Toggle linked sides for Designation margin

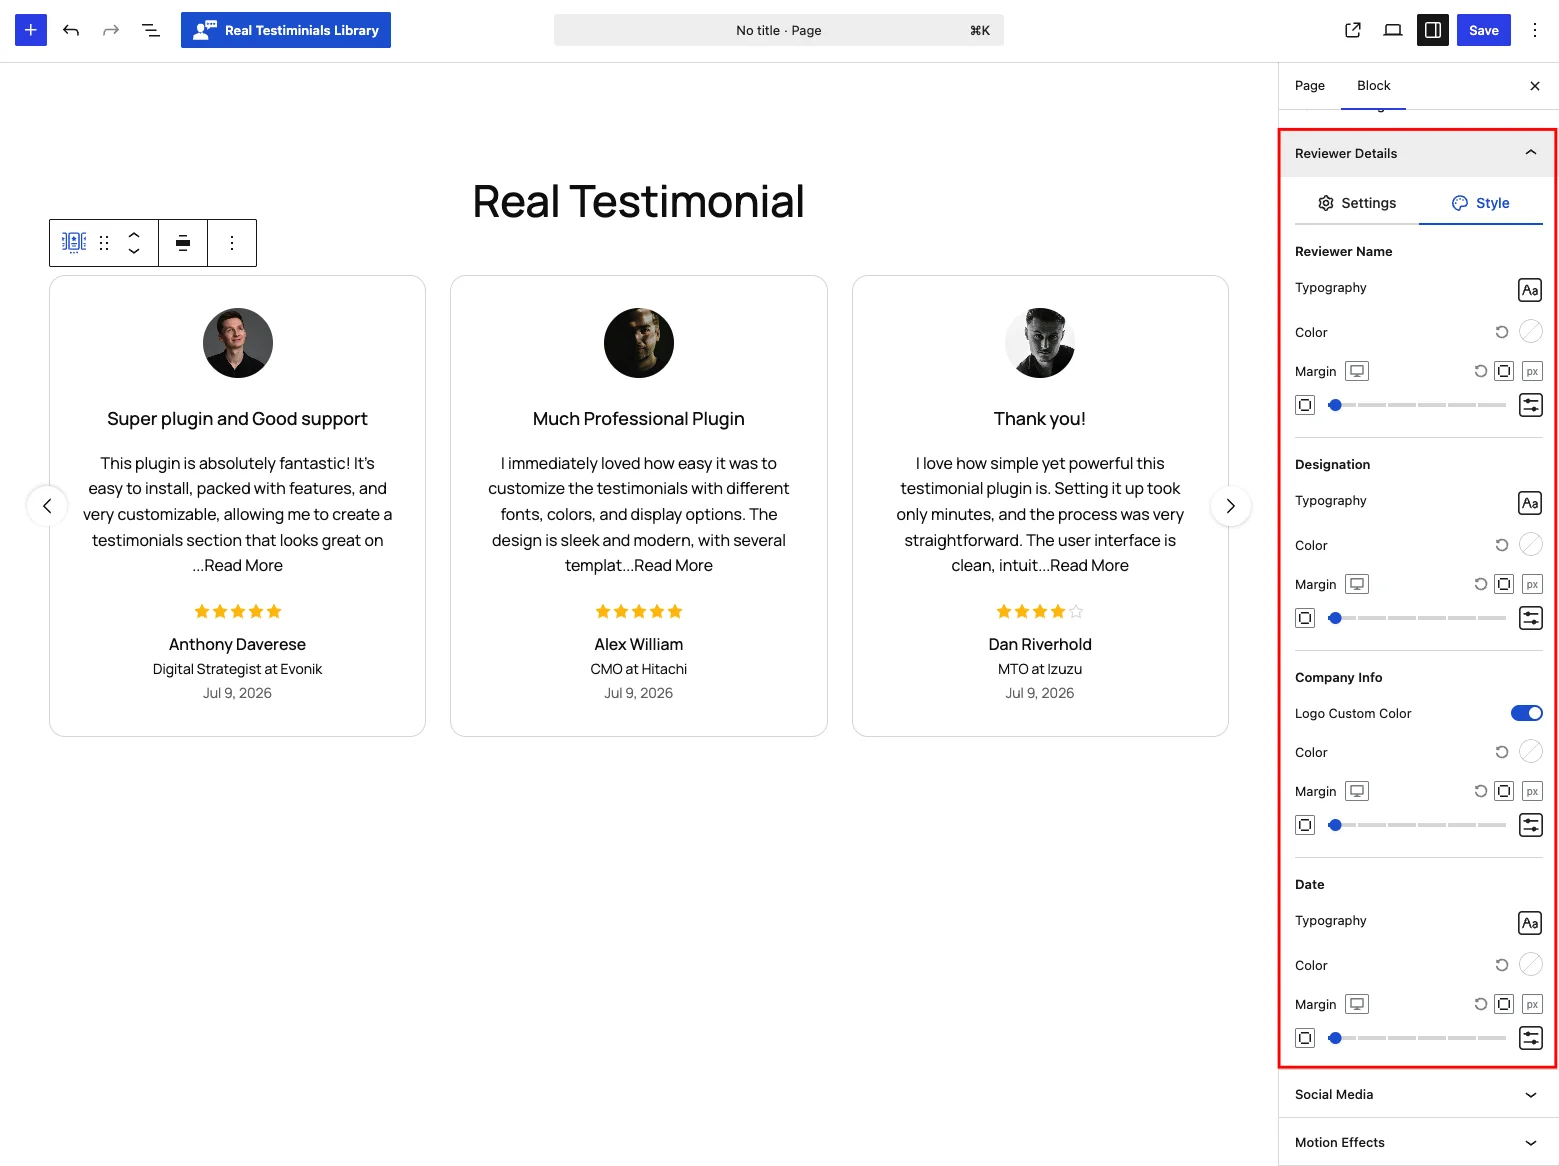click(1504, 584)
